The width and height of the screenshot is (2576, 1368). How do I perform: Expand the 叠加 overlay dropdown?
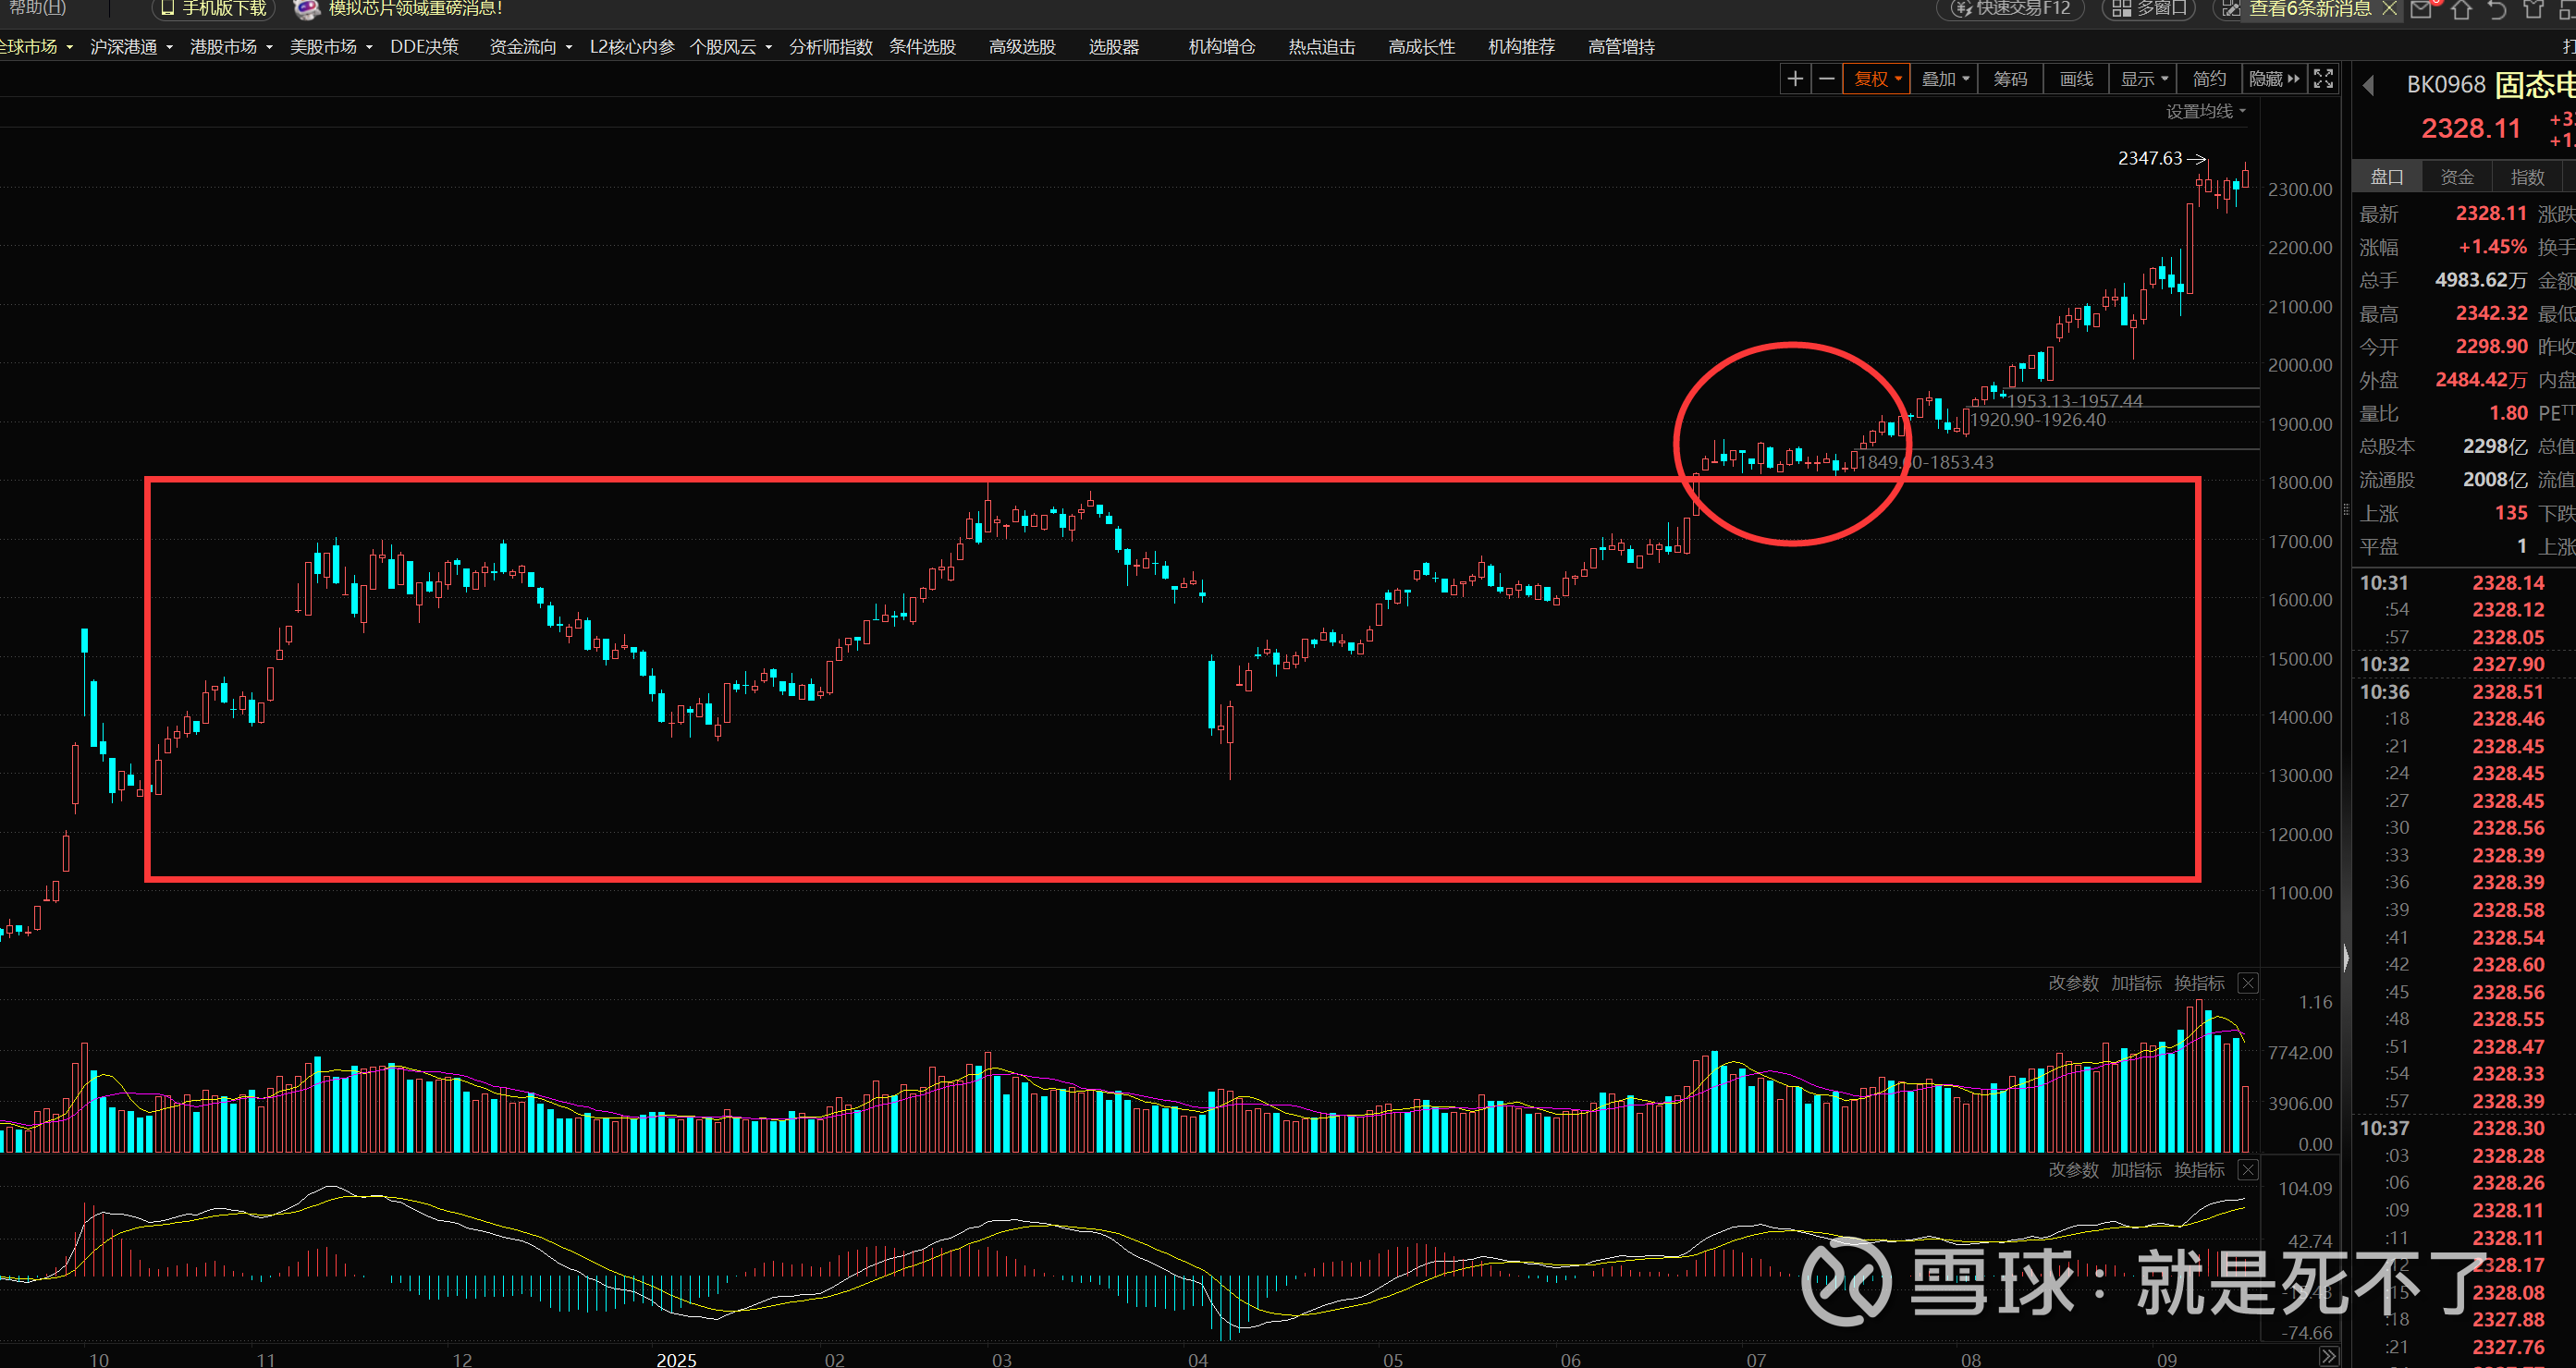click(1944, 79)
